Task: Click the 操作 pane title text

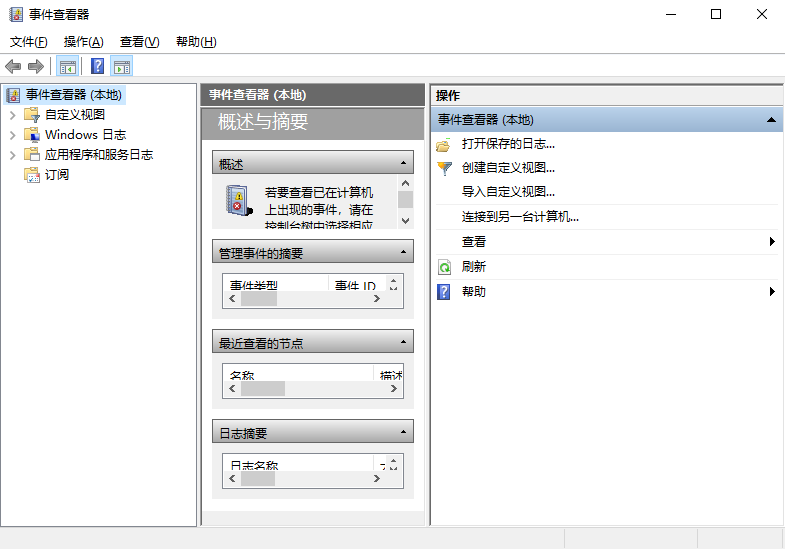Action: tap(448, 96)
